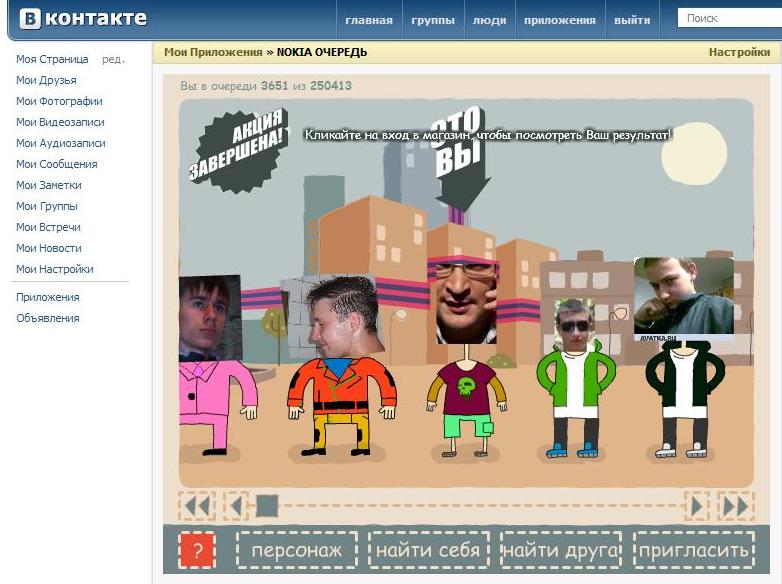Click your avatar with glasses under ЭТО ВЫ
The height and width of the screenshot is (584, 782).
point(466,302)
